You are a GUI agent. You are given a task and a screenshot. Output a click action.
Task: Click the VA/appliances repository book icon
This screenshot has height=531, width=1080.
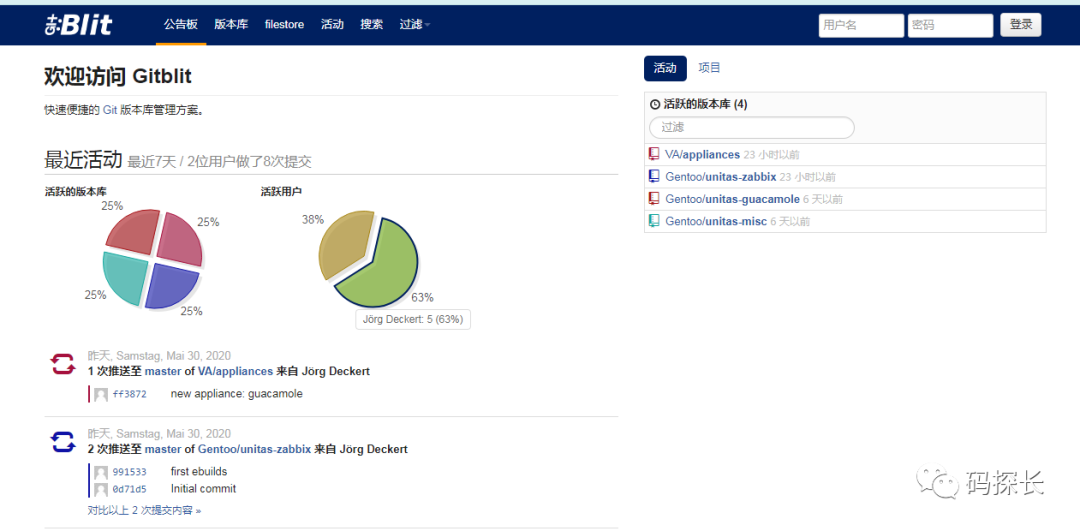654,154
